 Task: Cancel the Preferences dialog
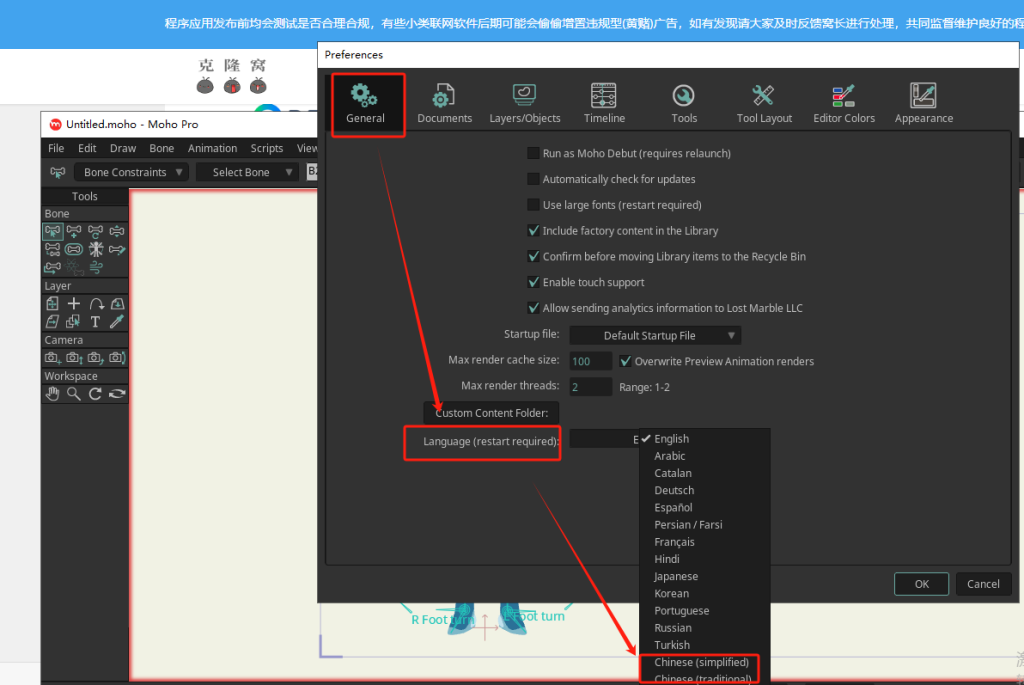click(x=983, y=584)
